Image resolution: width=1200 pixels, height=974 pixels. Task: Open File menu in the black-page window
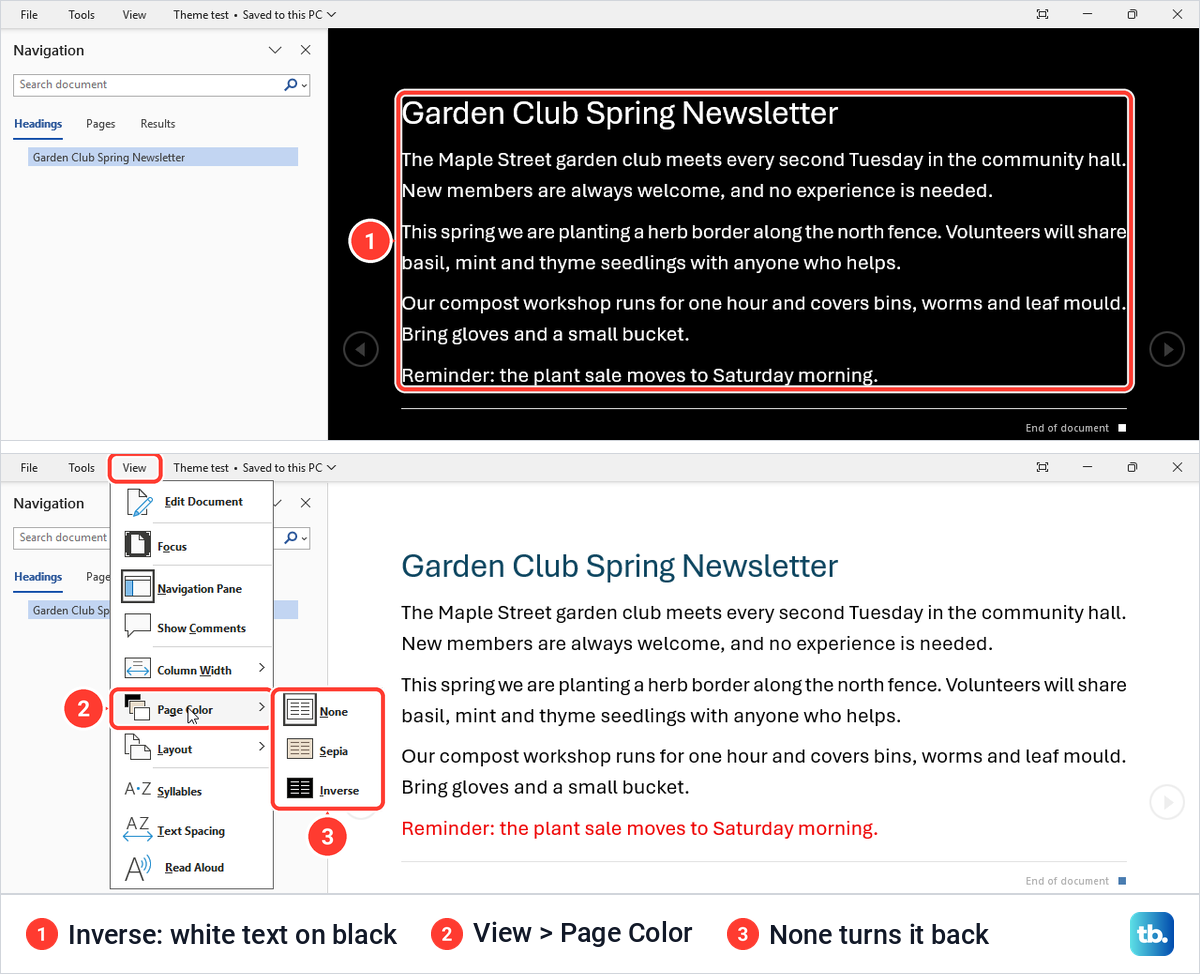click(x=29, y=15)
